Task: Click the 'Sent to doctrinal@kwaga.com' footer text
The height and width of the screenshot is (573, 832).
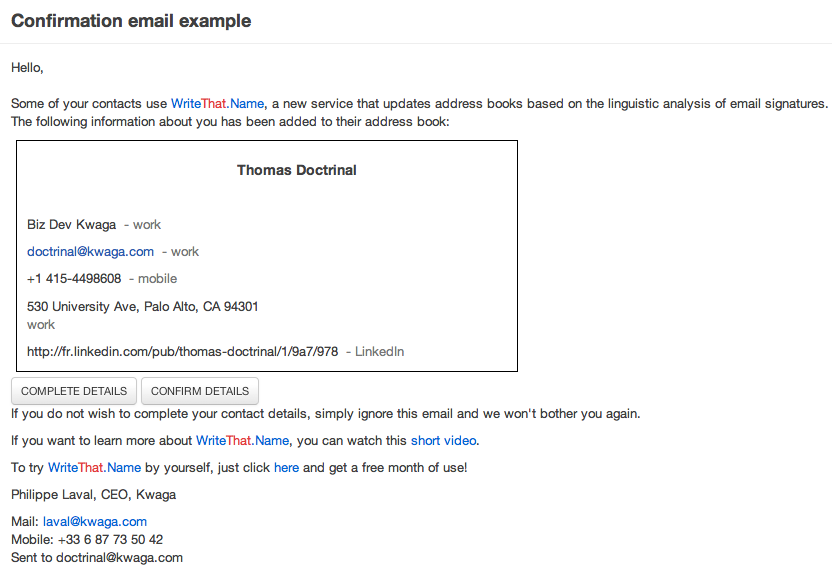Action: 97,558
